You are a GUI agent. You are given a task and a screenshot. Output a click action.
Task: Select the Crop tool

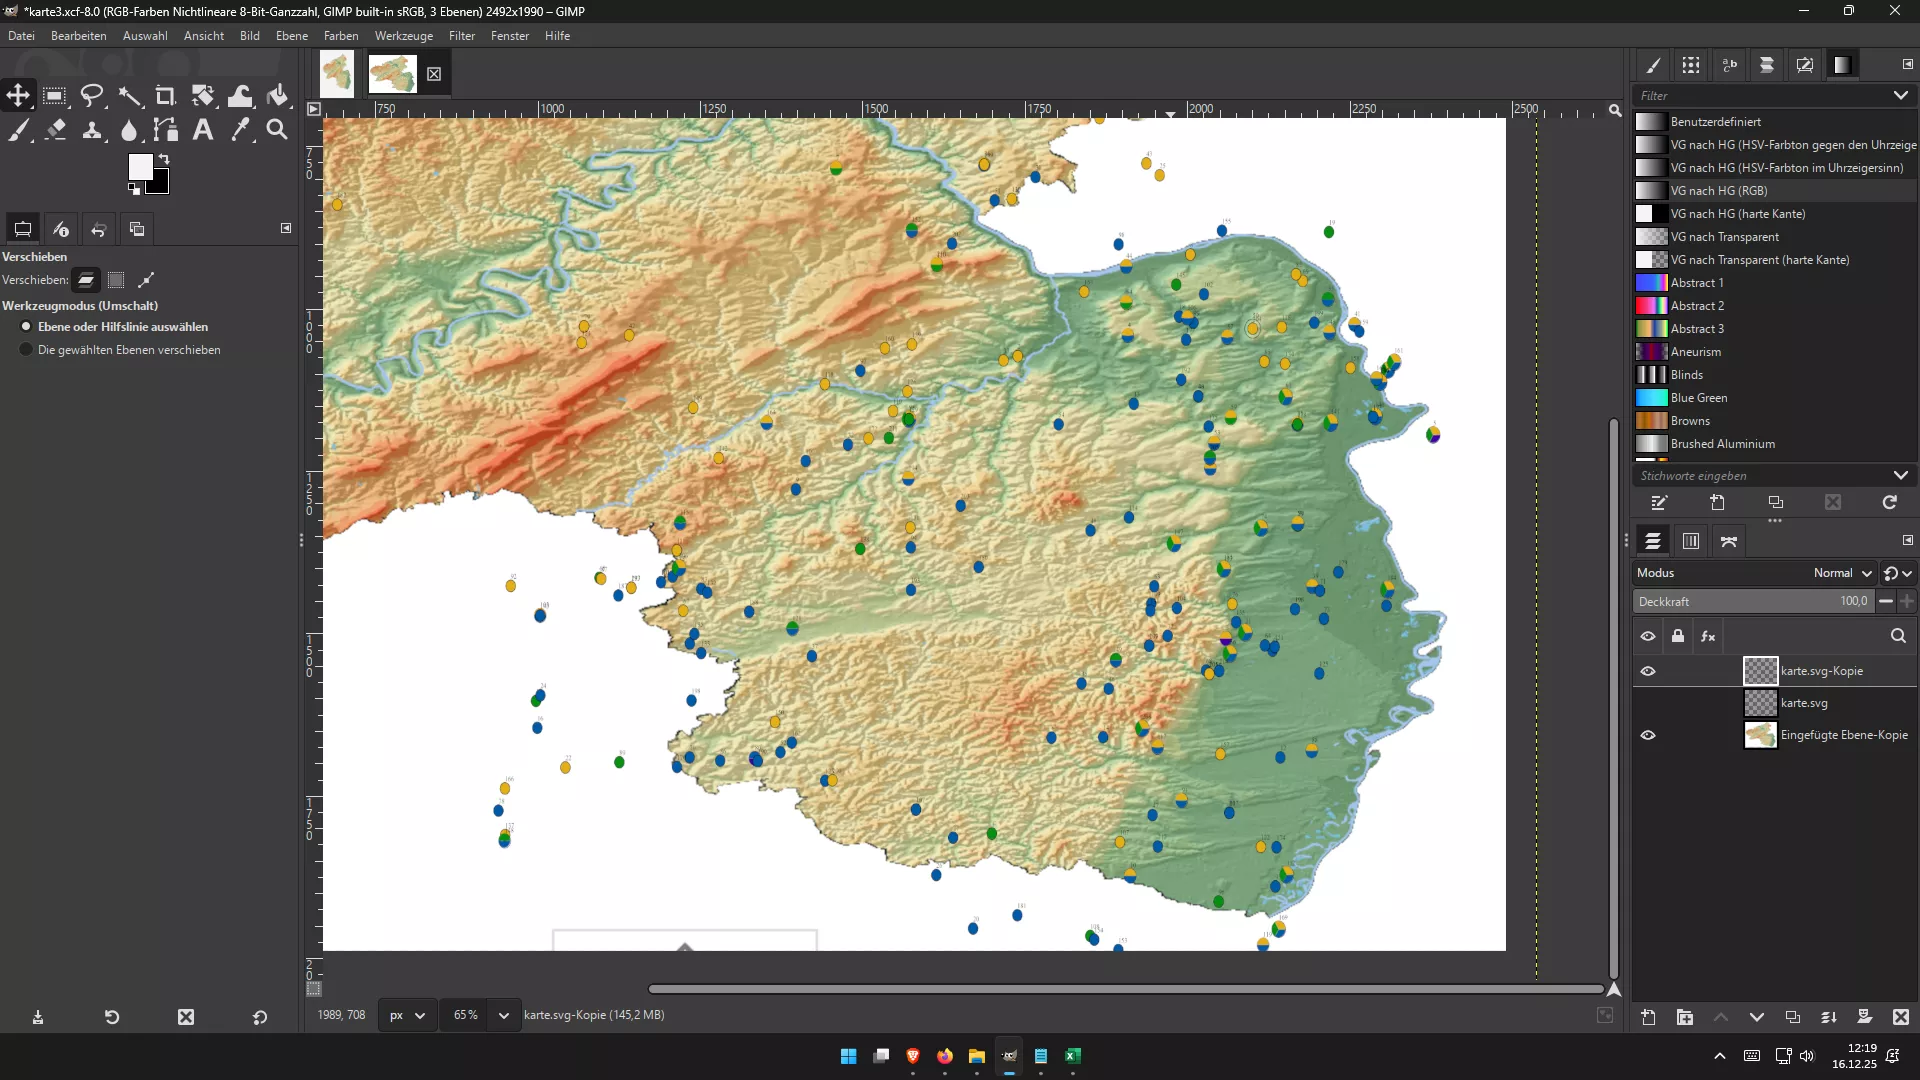166,96
